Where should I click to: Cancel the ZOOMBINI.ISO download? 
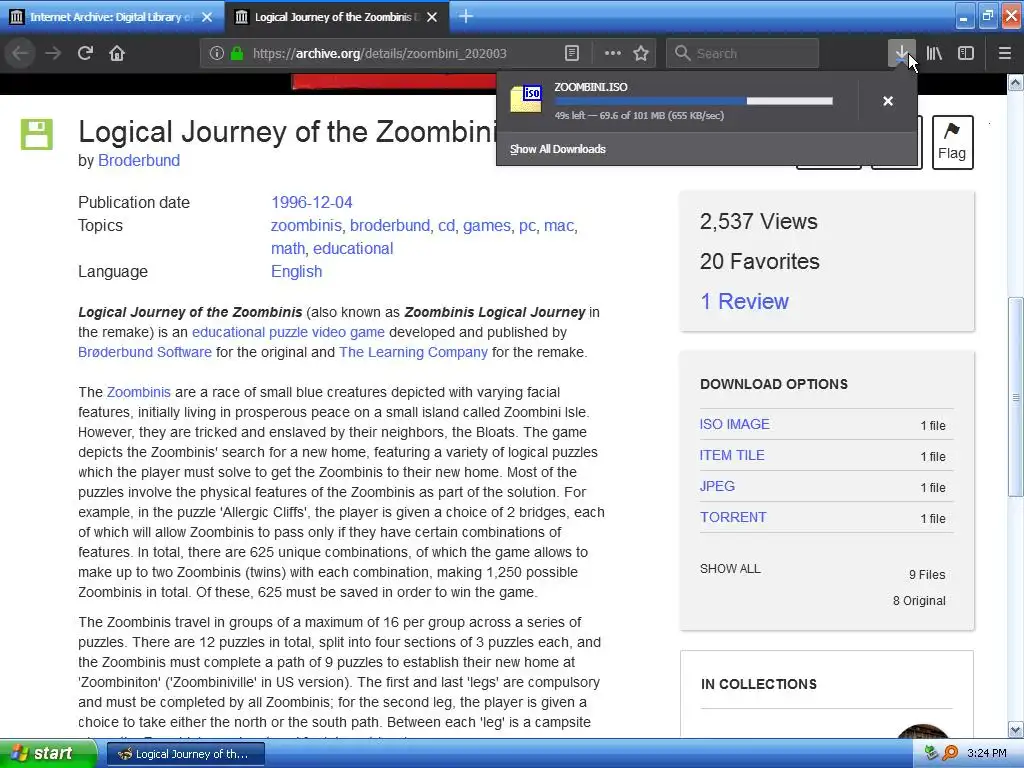888,101
